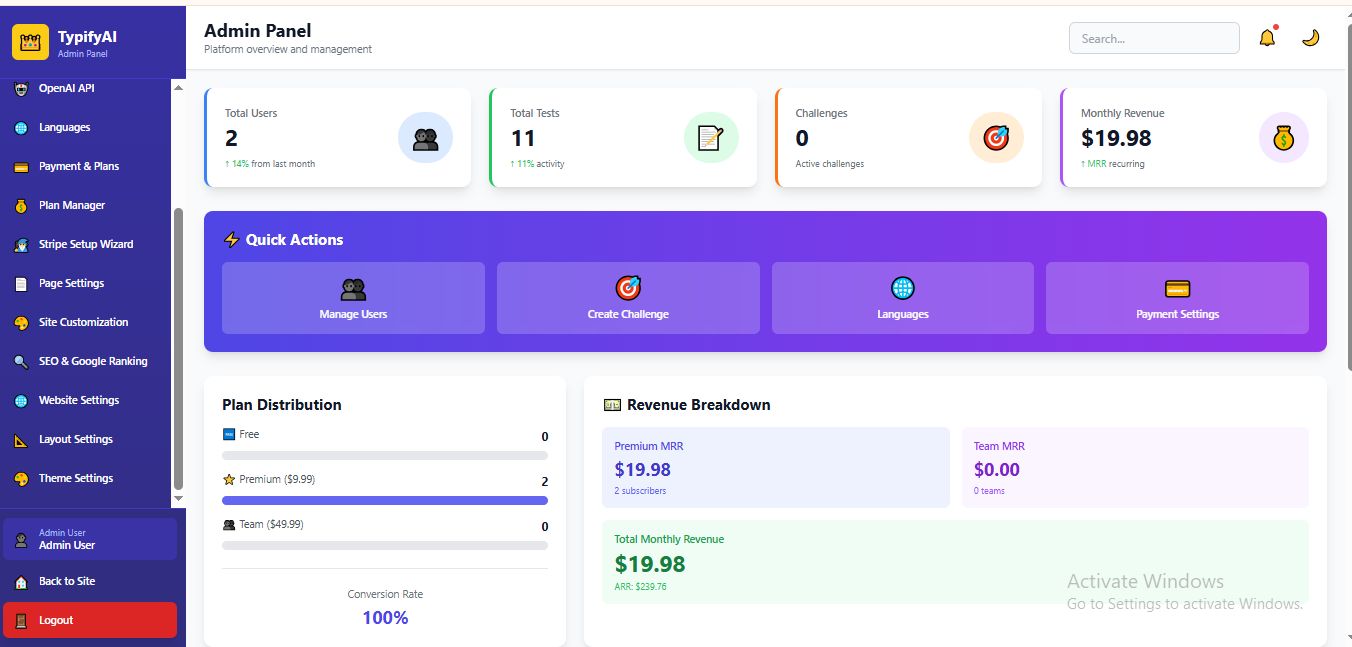Click the red Logout button

pyautogui.click(x=90, y=620)
